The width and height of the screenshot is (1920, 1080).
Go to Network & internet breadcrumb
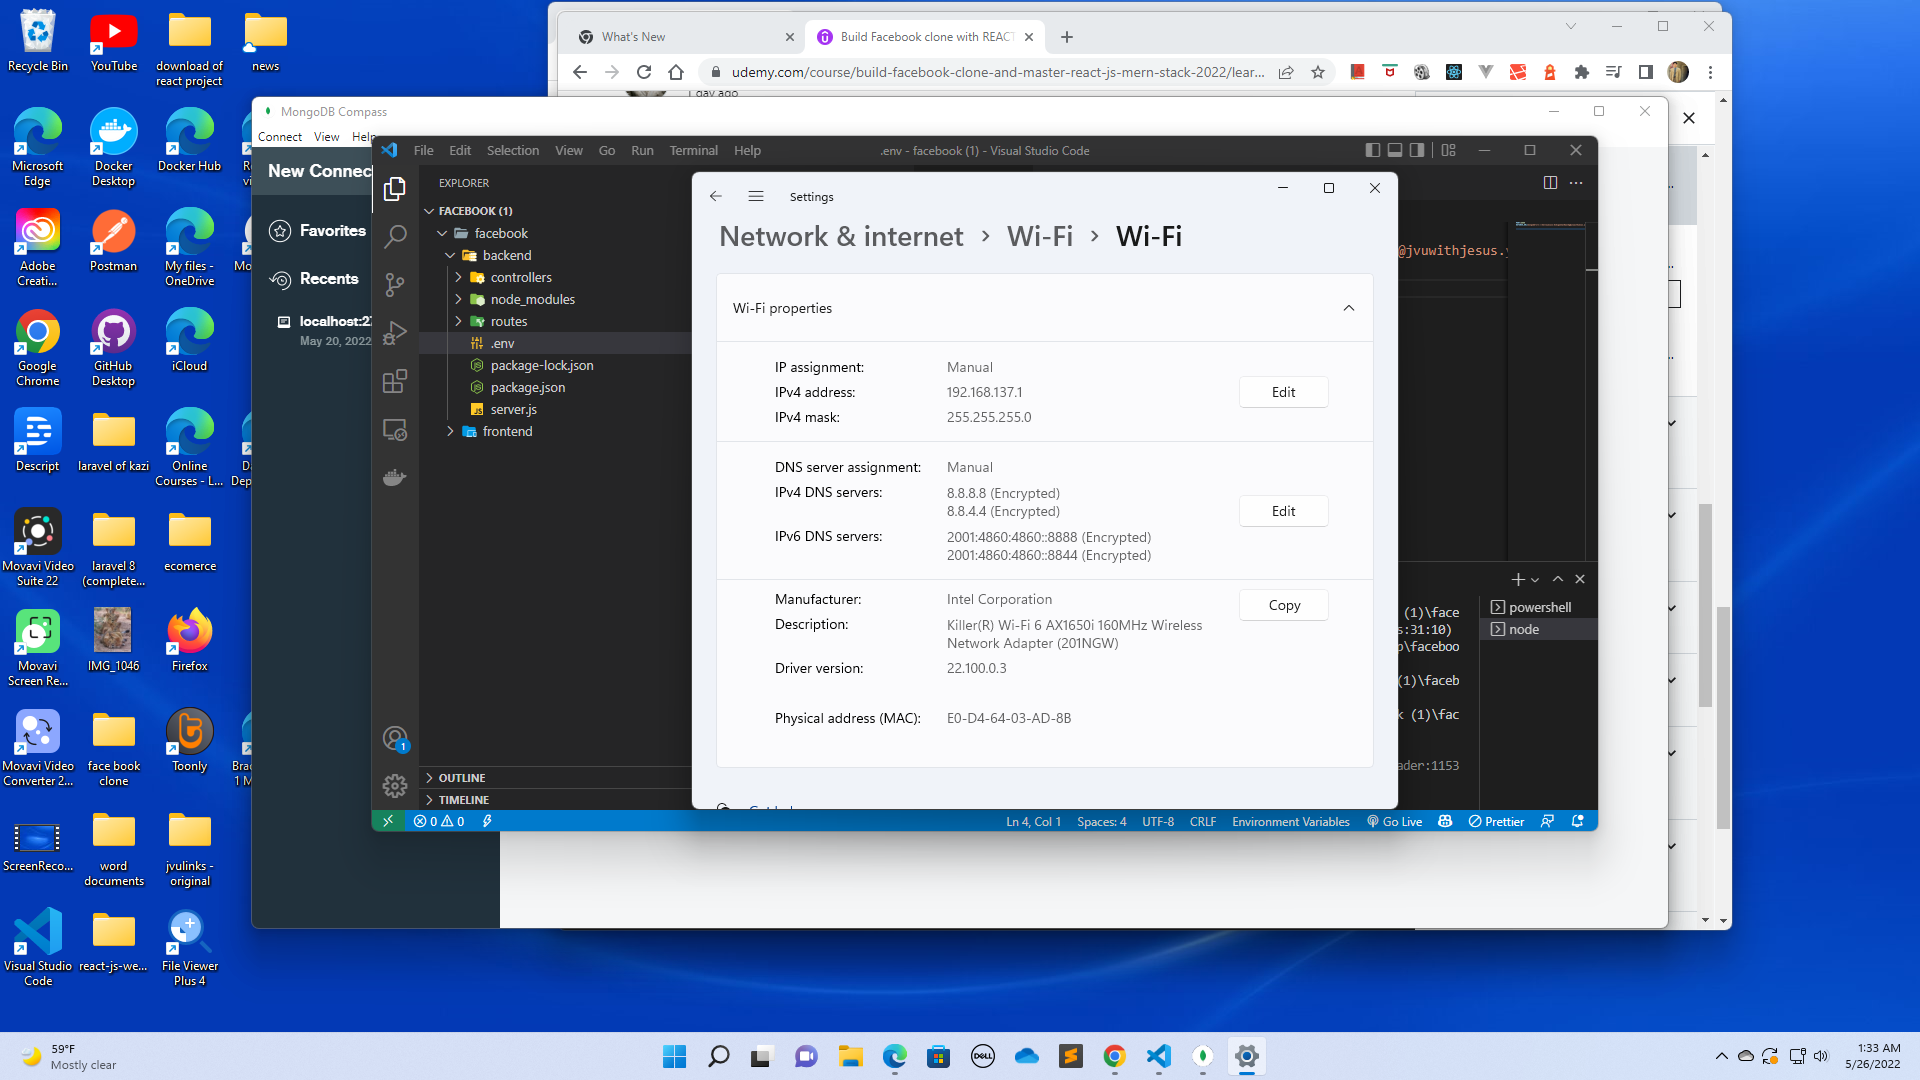[841, 236]
